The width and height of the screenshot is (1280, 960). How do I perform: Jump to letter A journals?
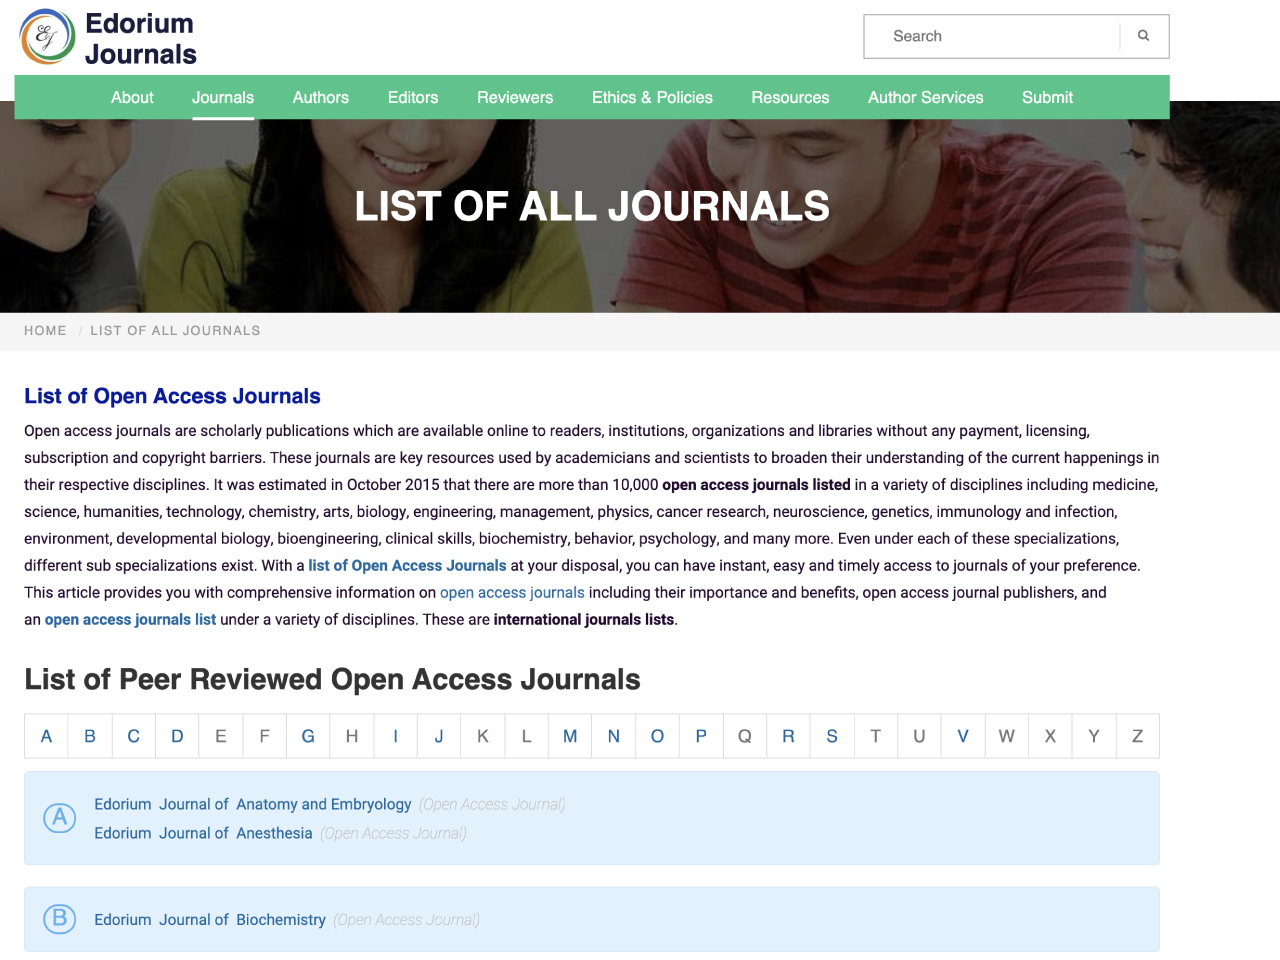[x=46, y=736]
